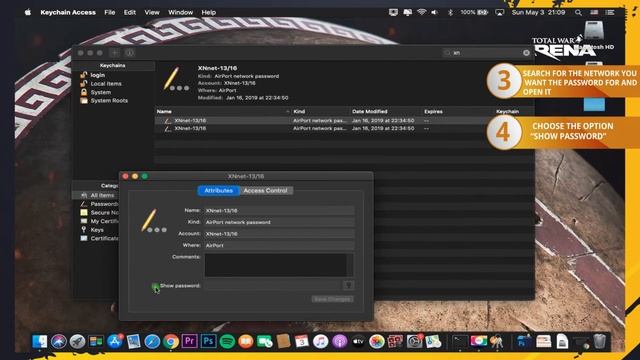Open Safari from the Dock

click(x=152, y=341)
